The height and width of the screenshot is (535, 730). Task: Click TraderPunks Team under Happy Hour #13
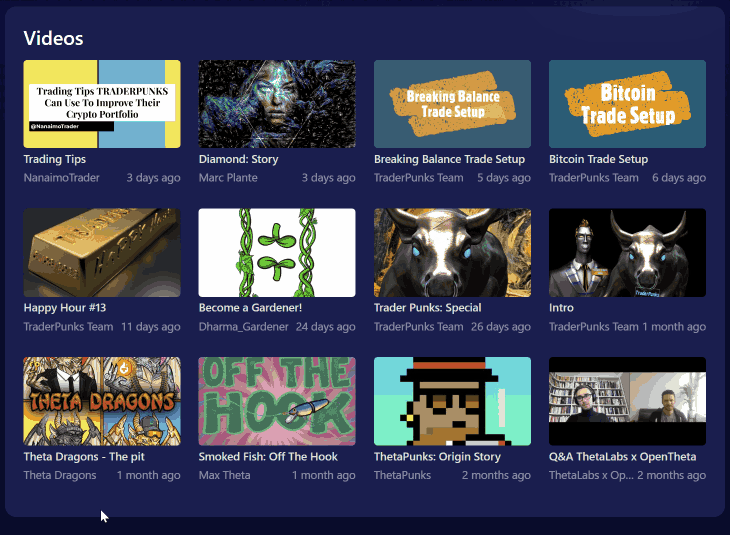click(x=68, y=327)
